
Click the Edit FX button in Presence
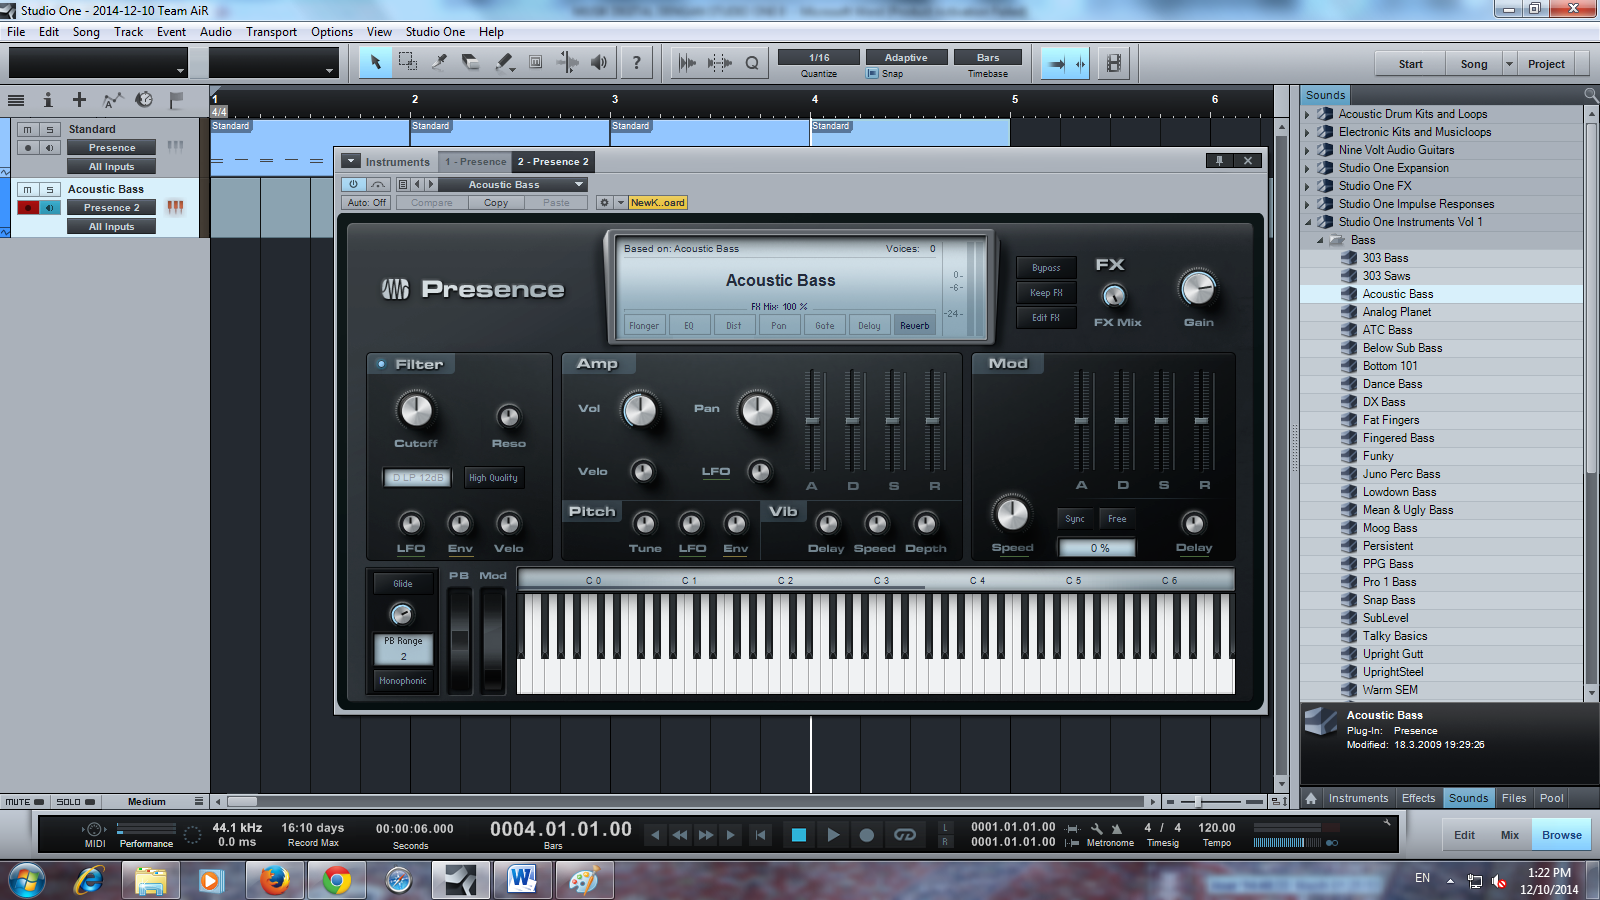[1046, 317]
